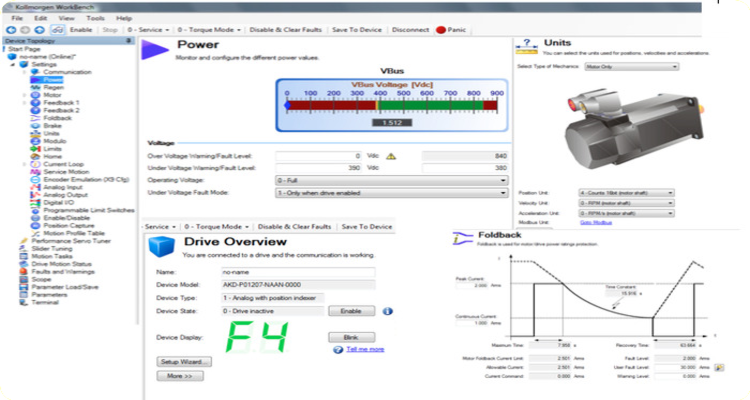
Task: Select Drive Motion Status in the tree
Action: (x=61, y=264)
